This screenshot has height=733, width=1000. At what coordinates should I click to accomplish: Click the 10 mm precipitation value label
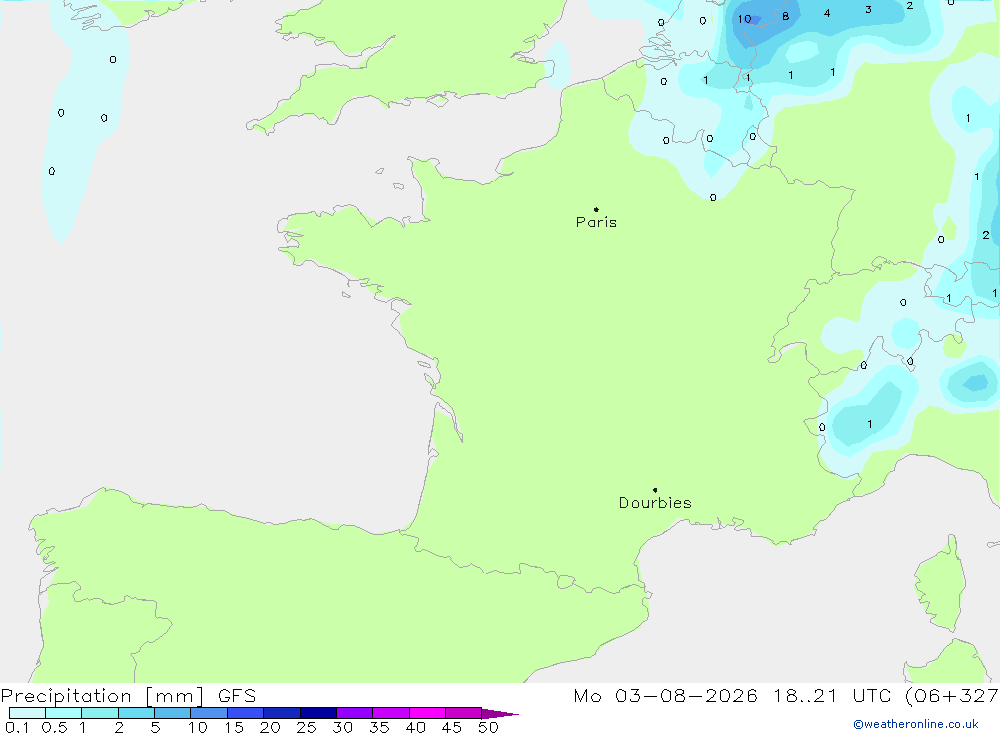click(744, 19)
